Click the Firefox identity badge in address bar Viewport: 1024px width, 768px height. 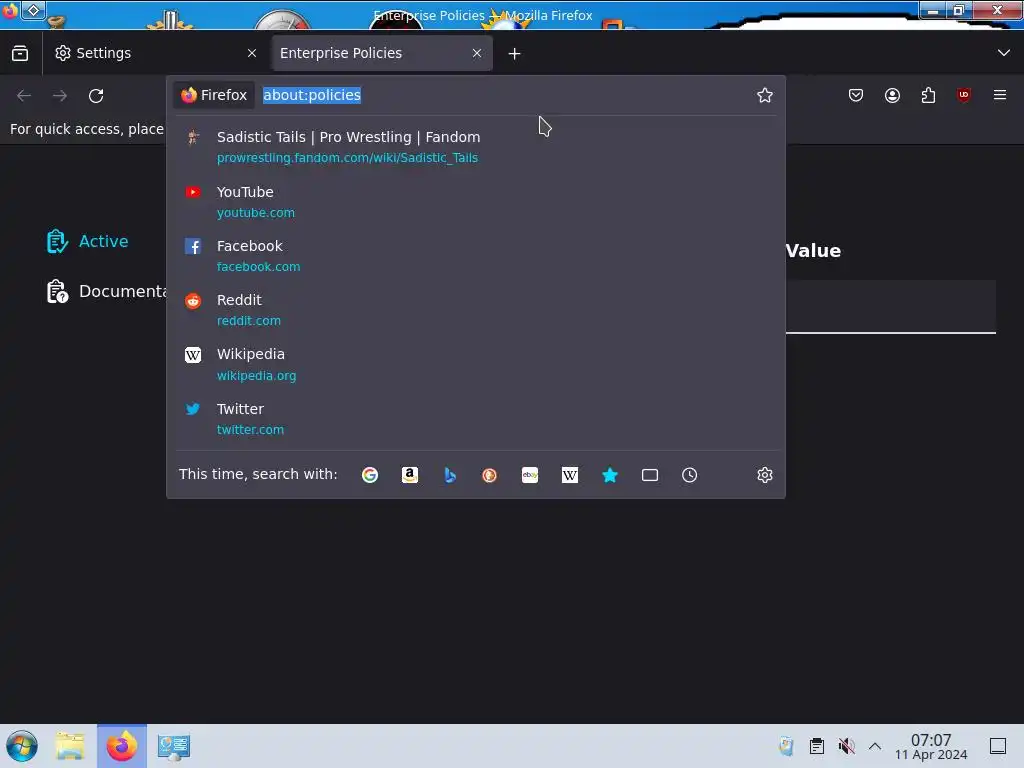coord(214,95)
